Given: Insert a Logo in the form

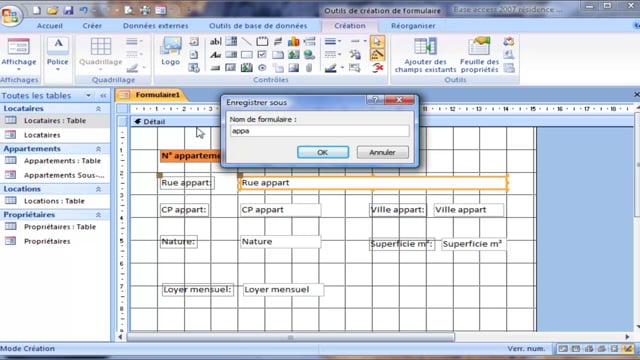Looking at the screenshot, I should 171,51.
